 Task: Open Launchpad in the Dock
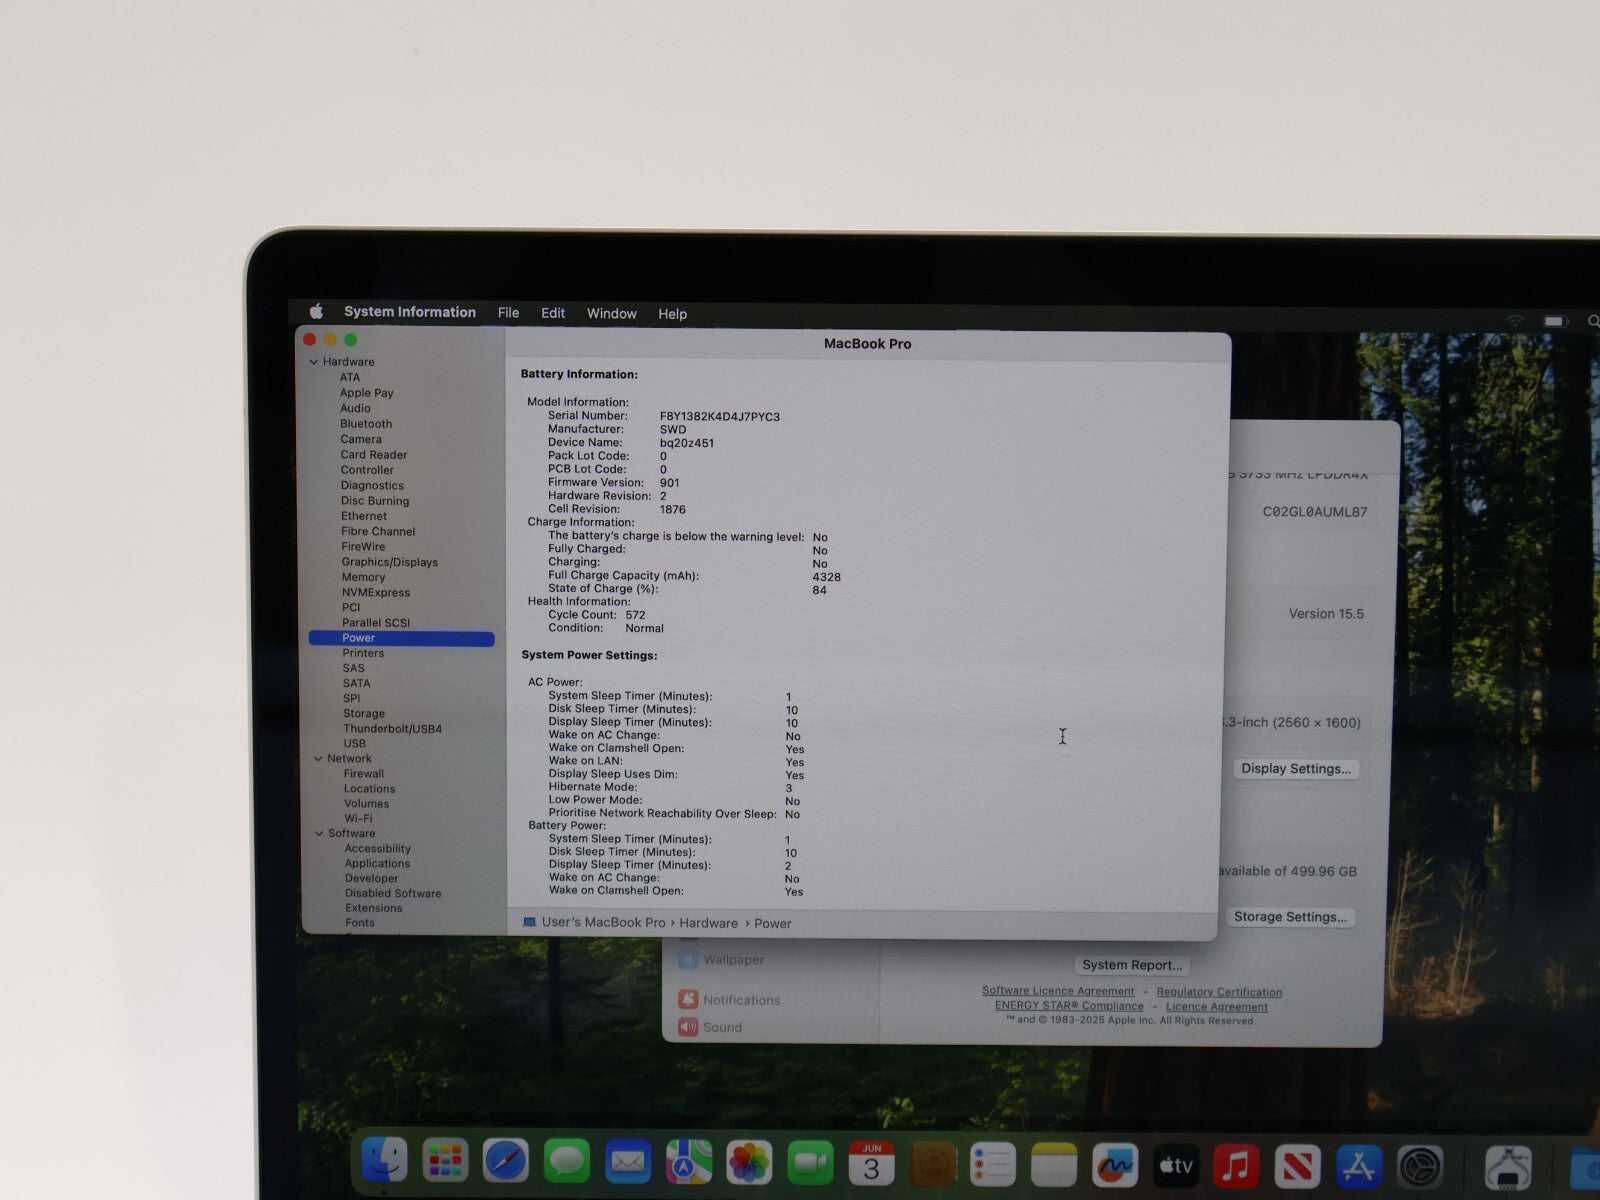point(445,1161)
